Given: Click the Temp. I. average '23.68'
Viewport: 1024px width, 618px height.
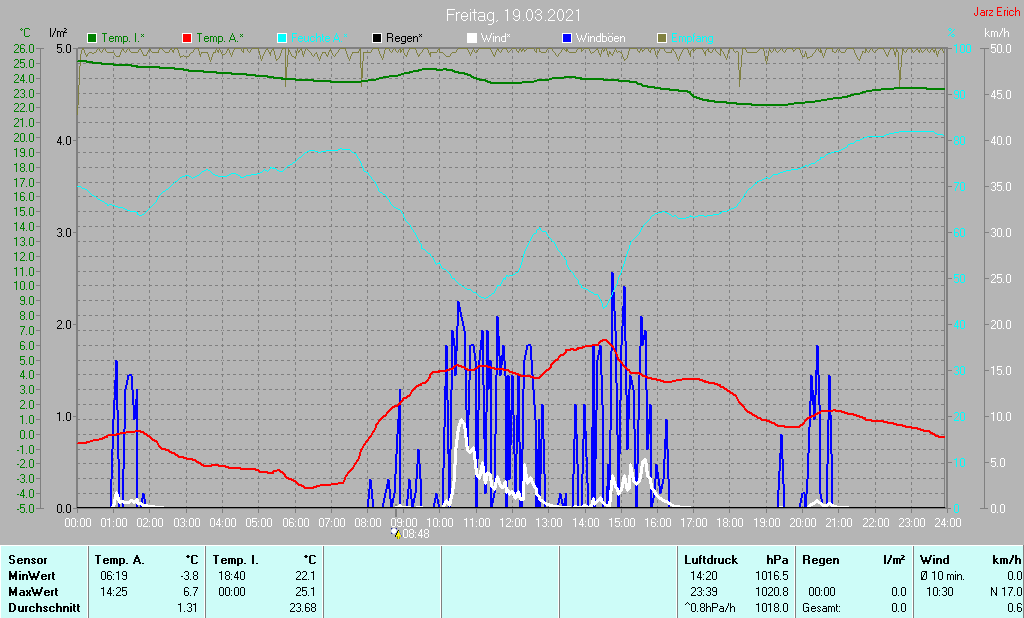Looking at the screenshot, I should [303, 608].
